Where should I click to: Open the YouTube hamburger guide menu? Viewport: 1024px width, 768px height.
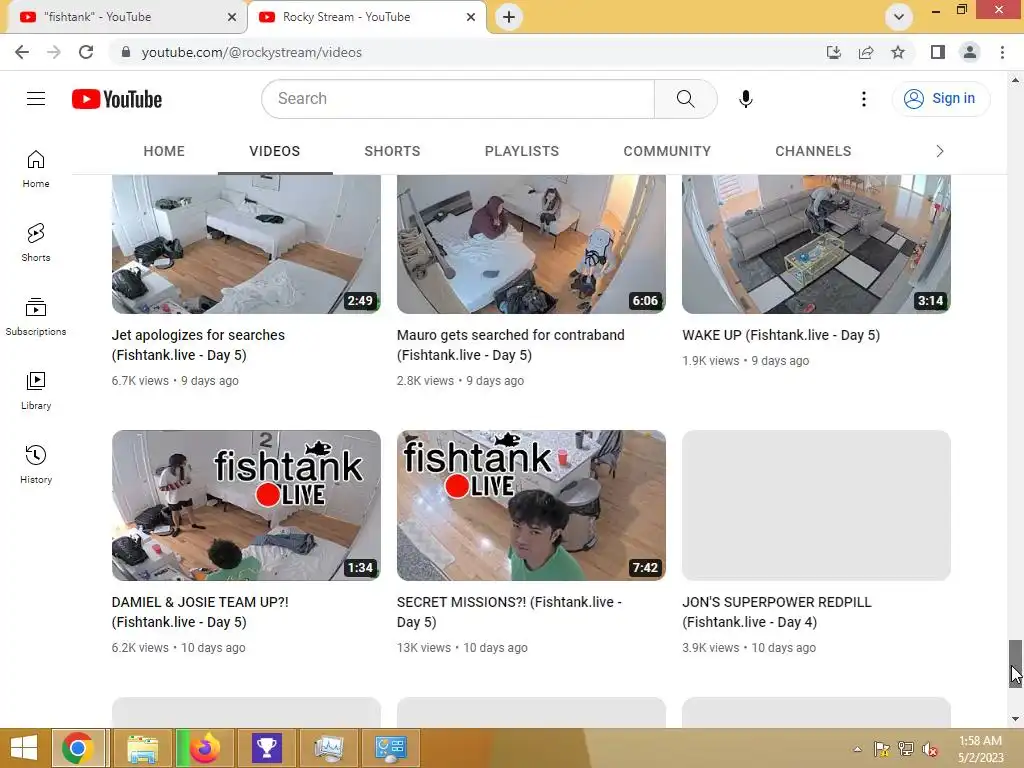click(x=36, y=99)
